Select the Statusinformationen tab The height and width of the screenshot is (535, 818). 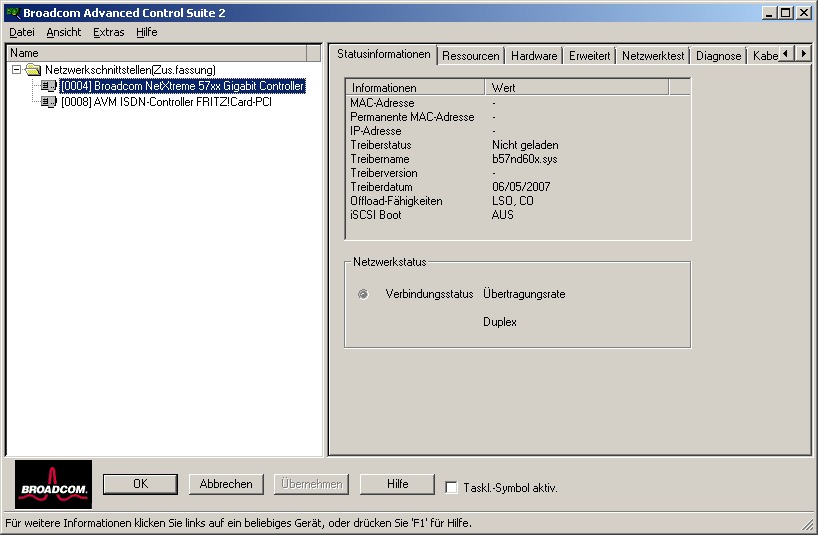coord(383,54)
